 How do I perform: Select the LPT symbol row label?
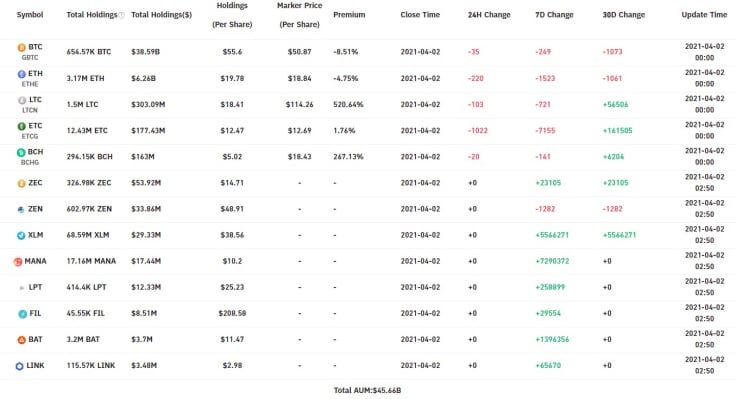(x=35, y=287)
